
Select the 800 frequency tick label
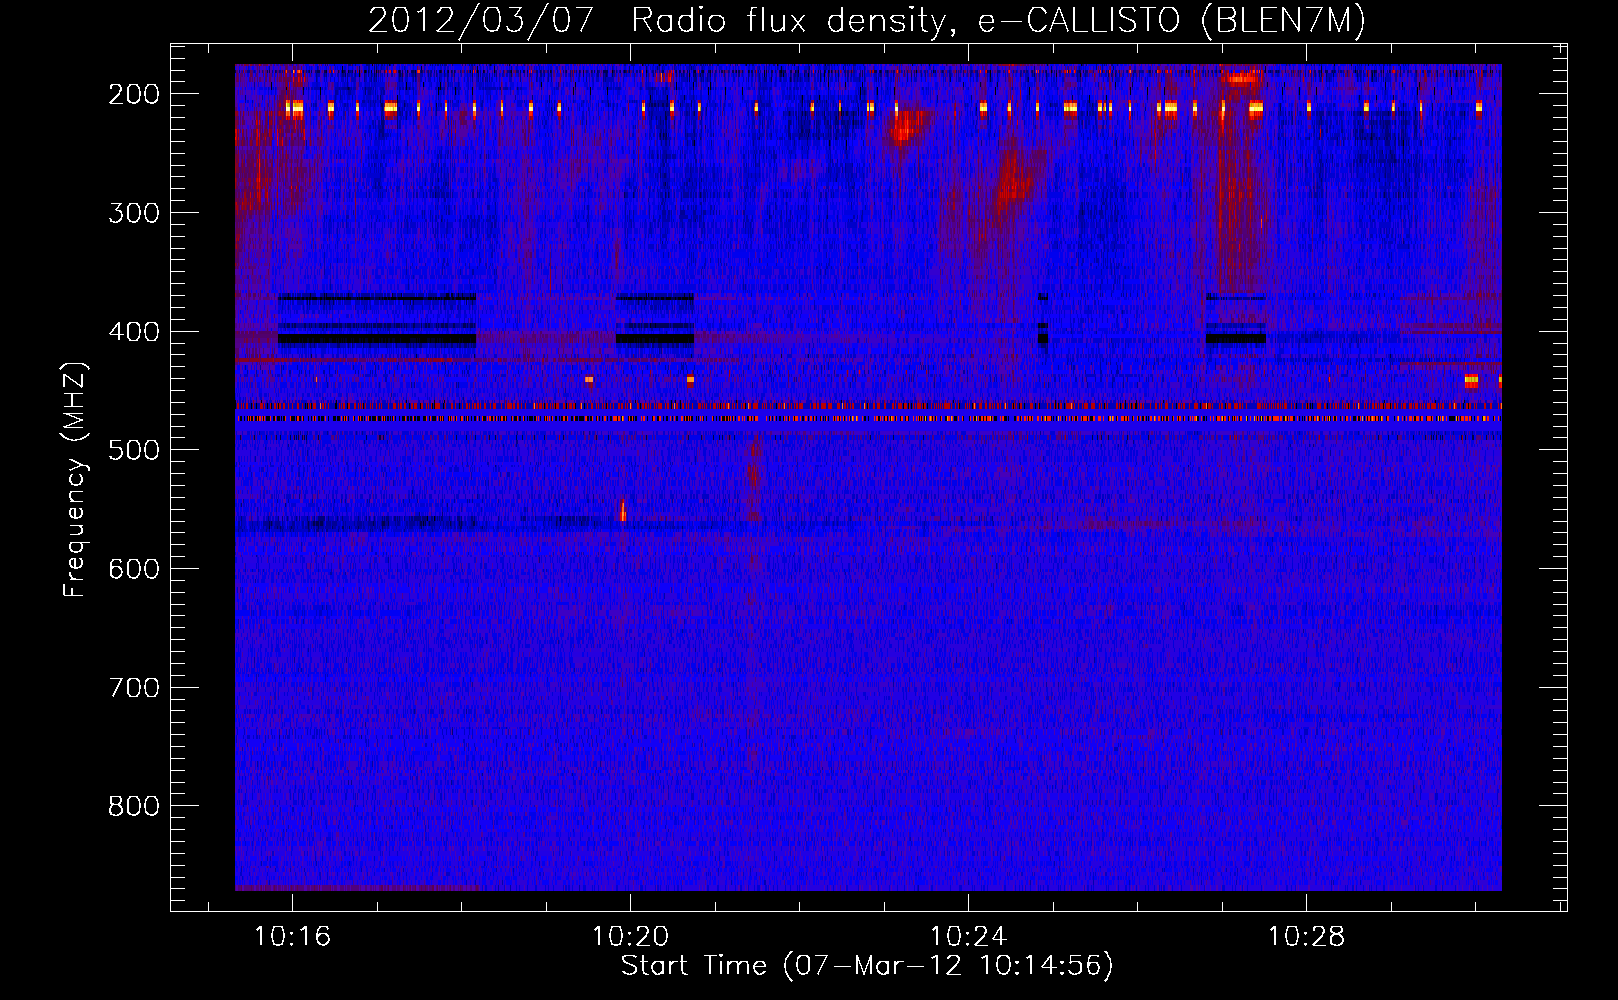134,806
